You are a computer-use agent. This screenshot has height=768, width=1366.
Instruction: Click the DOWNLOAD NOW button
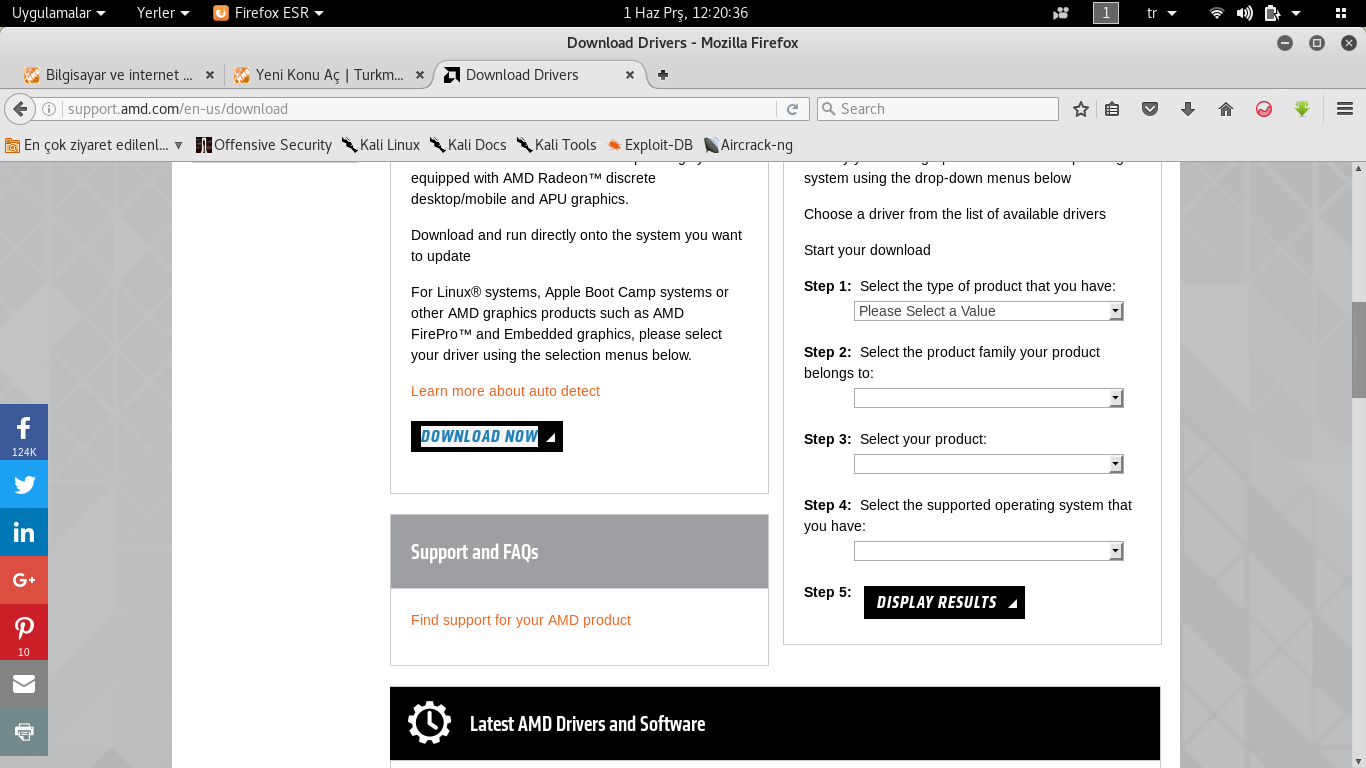(x=487, y=436)
